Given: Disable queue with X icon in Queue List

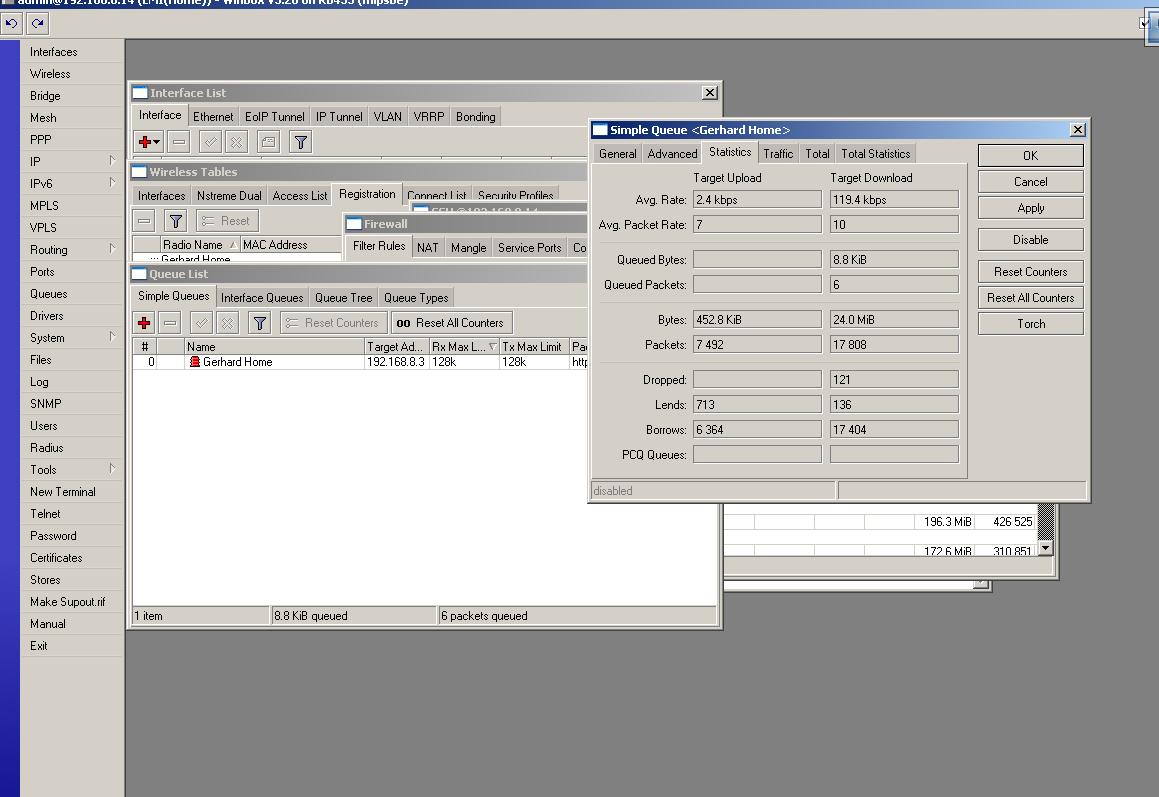Looking at the screenshot, I should 228,323.
